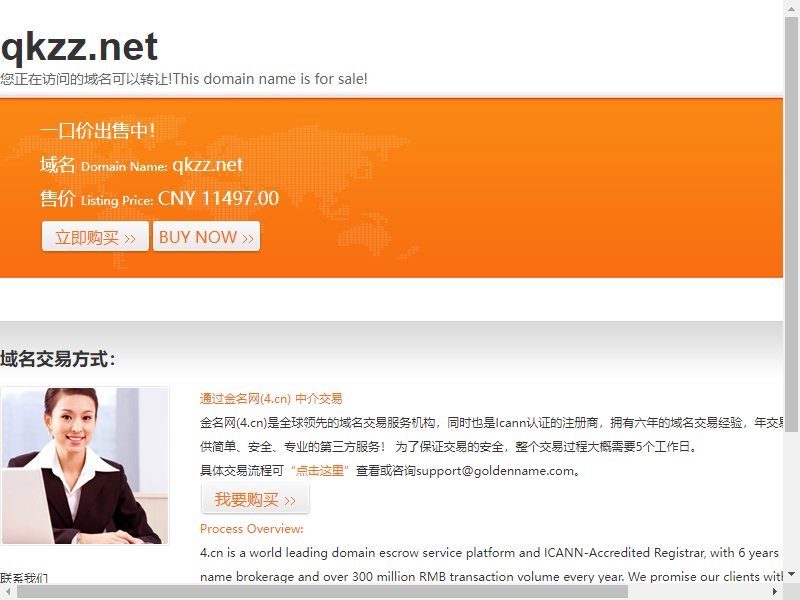
Task: Click the 我要购买 button
Action: coord(255,499)
